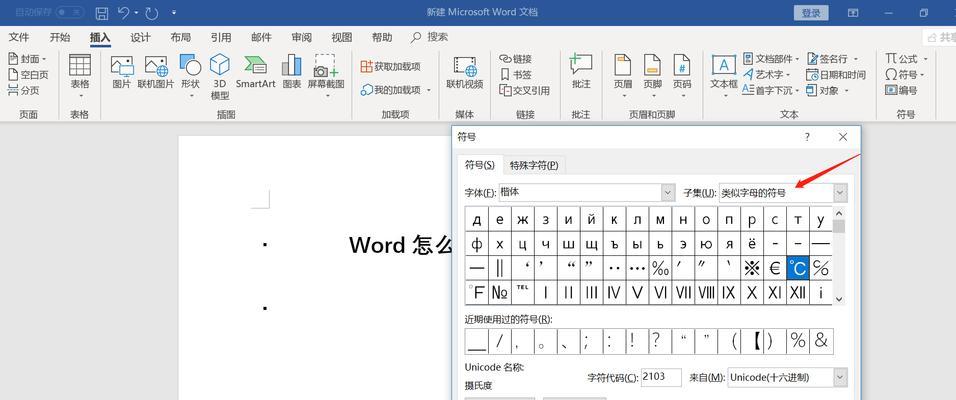Open the Header (页眉) options
The width and height of the screenshot is (956, 400).
point(622,76)
